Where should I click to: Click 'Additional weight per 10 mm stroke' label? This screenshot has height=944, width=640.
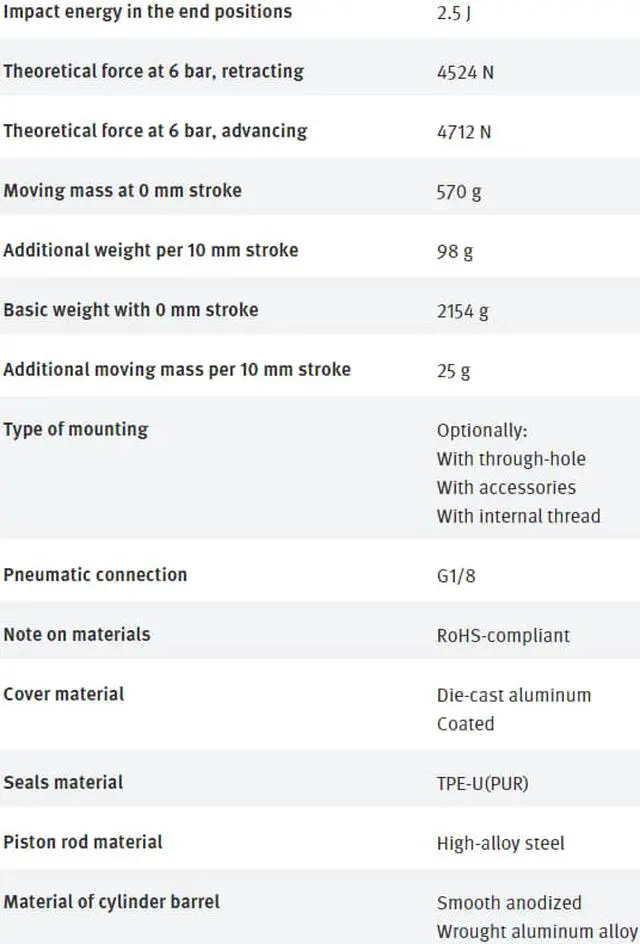tap(150, 250)
